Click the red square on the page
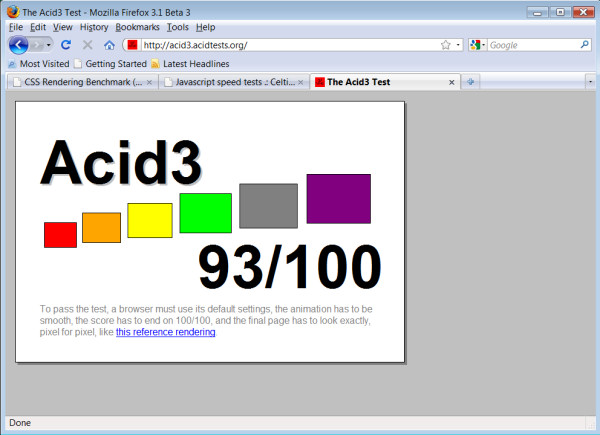Image resolution: width=600 pixels, height=435 pixels. coord(60,235)
